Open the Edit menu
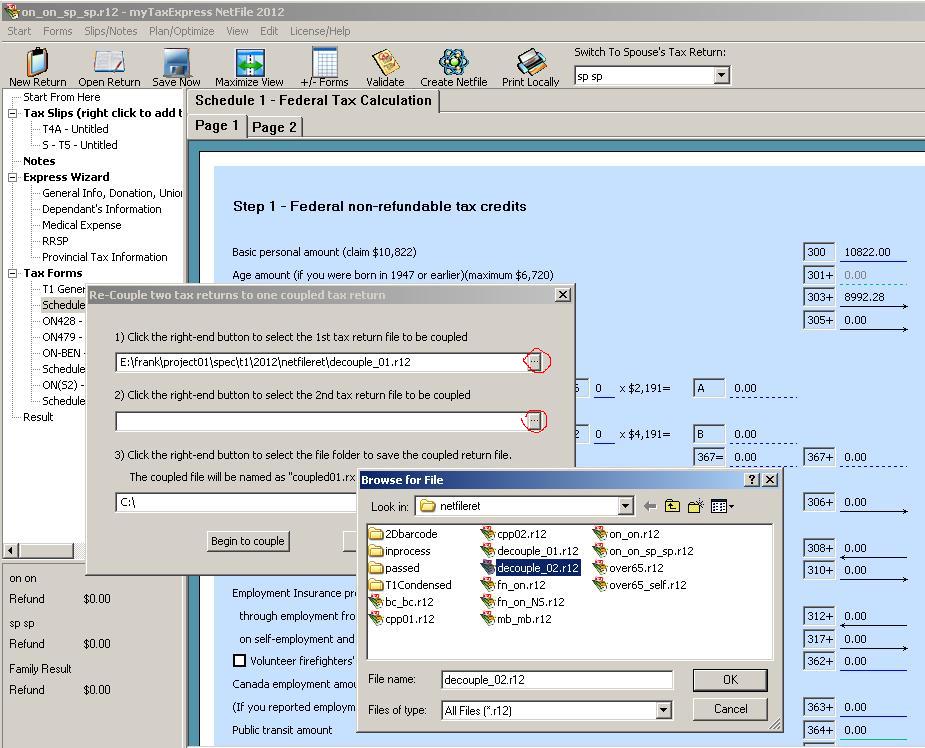This screenshot has width=925, height=748. point(269,31)
